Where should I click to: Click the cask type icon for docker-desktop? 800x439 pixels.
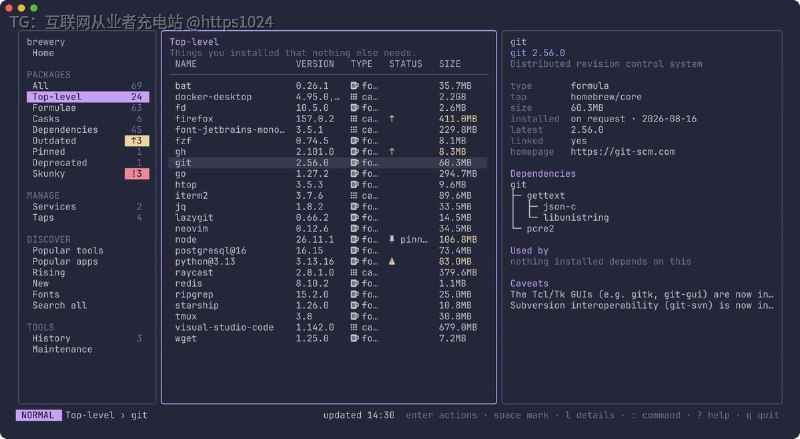tap(355, 97)
